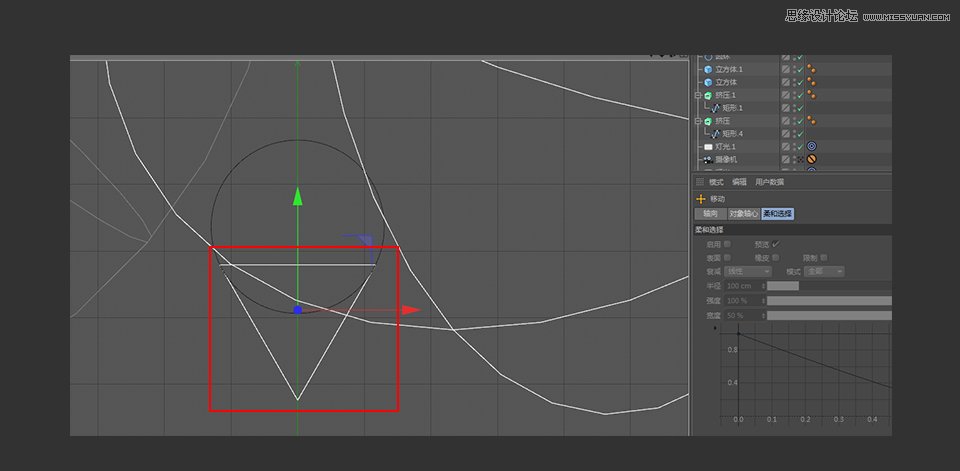
Task: Open the 模式 mode dropdown set to 全部
Action: pyautogui.click(x=824, y=271)
